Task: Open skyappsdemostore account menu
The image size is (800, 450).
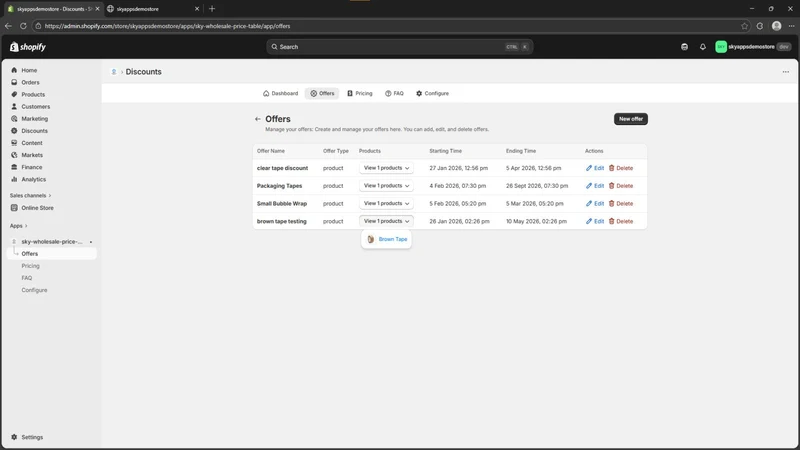Action: 753,47
